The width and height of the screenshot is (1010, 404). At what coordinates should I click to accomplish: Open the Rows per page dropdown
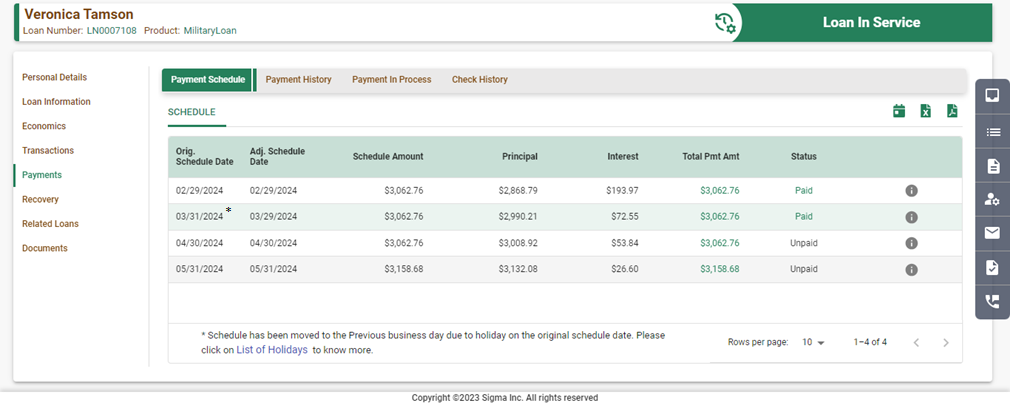pyautogui.click(x=813, y=342)
